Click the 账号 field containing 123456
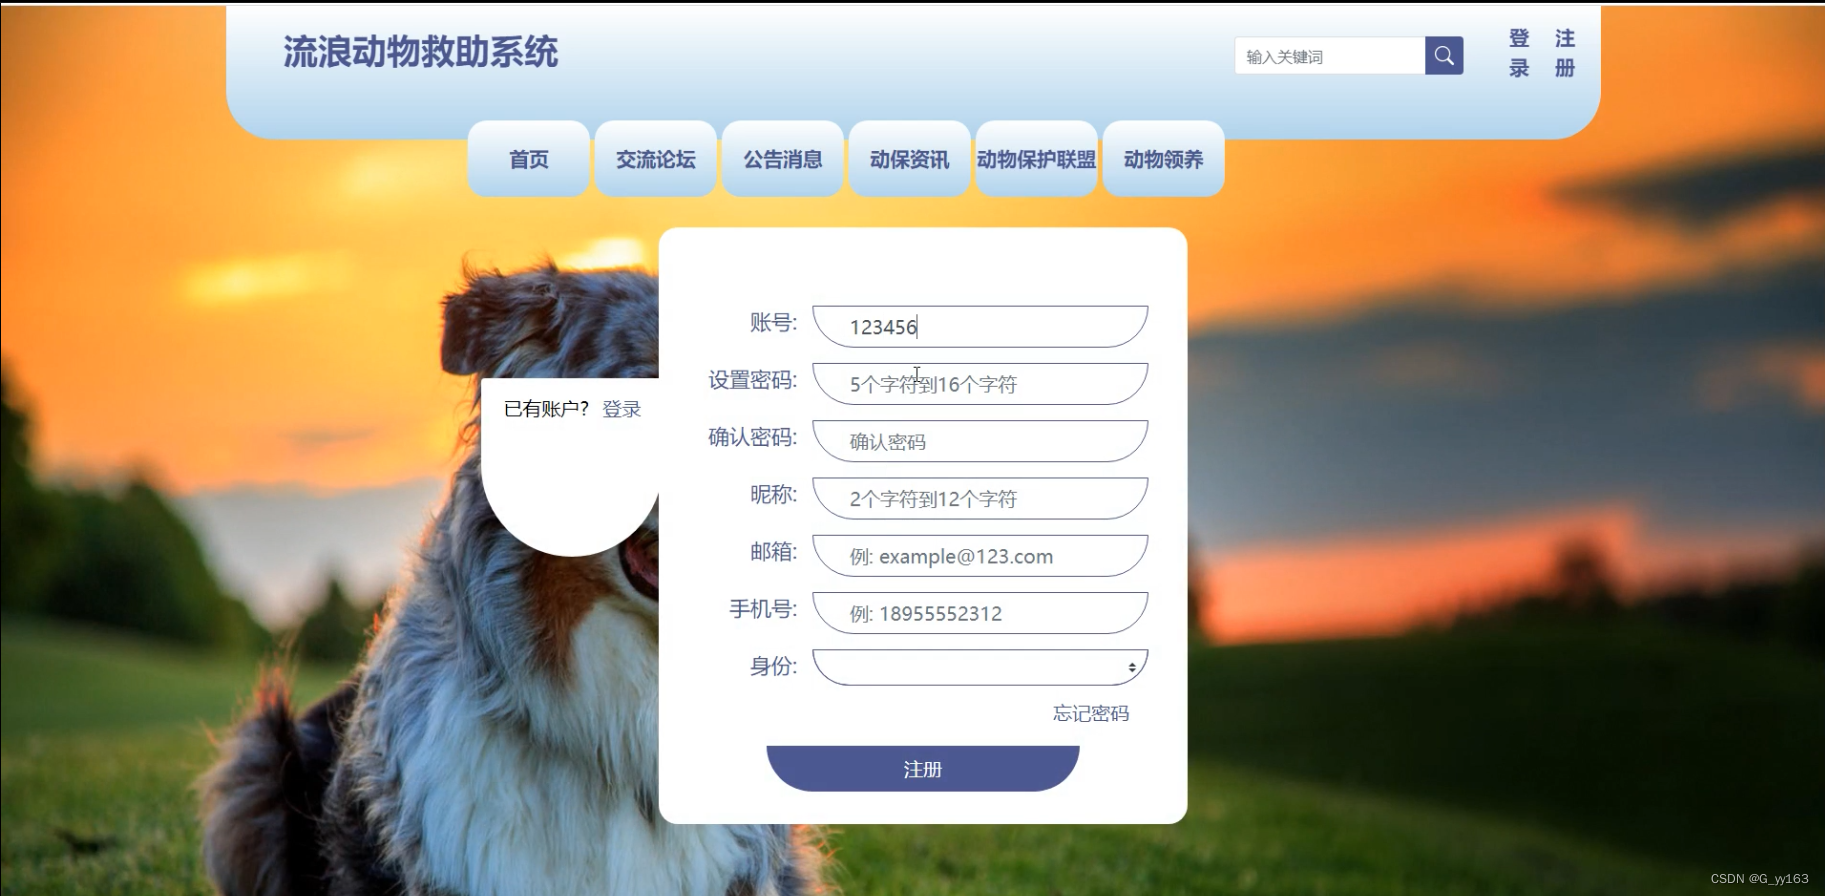Image resolution: width=1825 pixels, height=896 pixels. 980,327
